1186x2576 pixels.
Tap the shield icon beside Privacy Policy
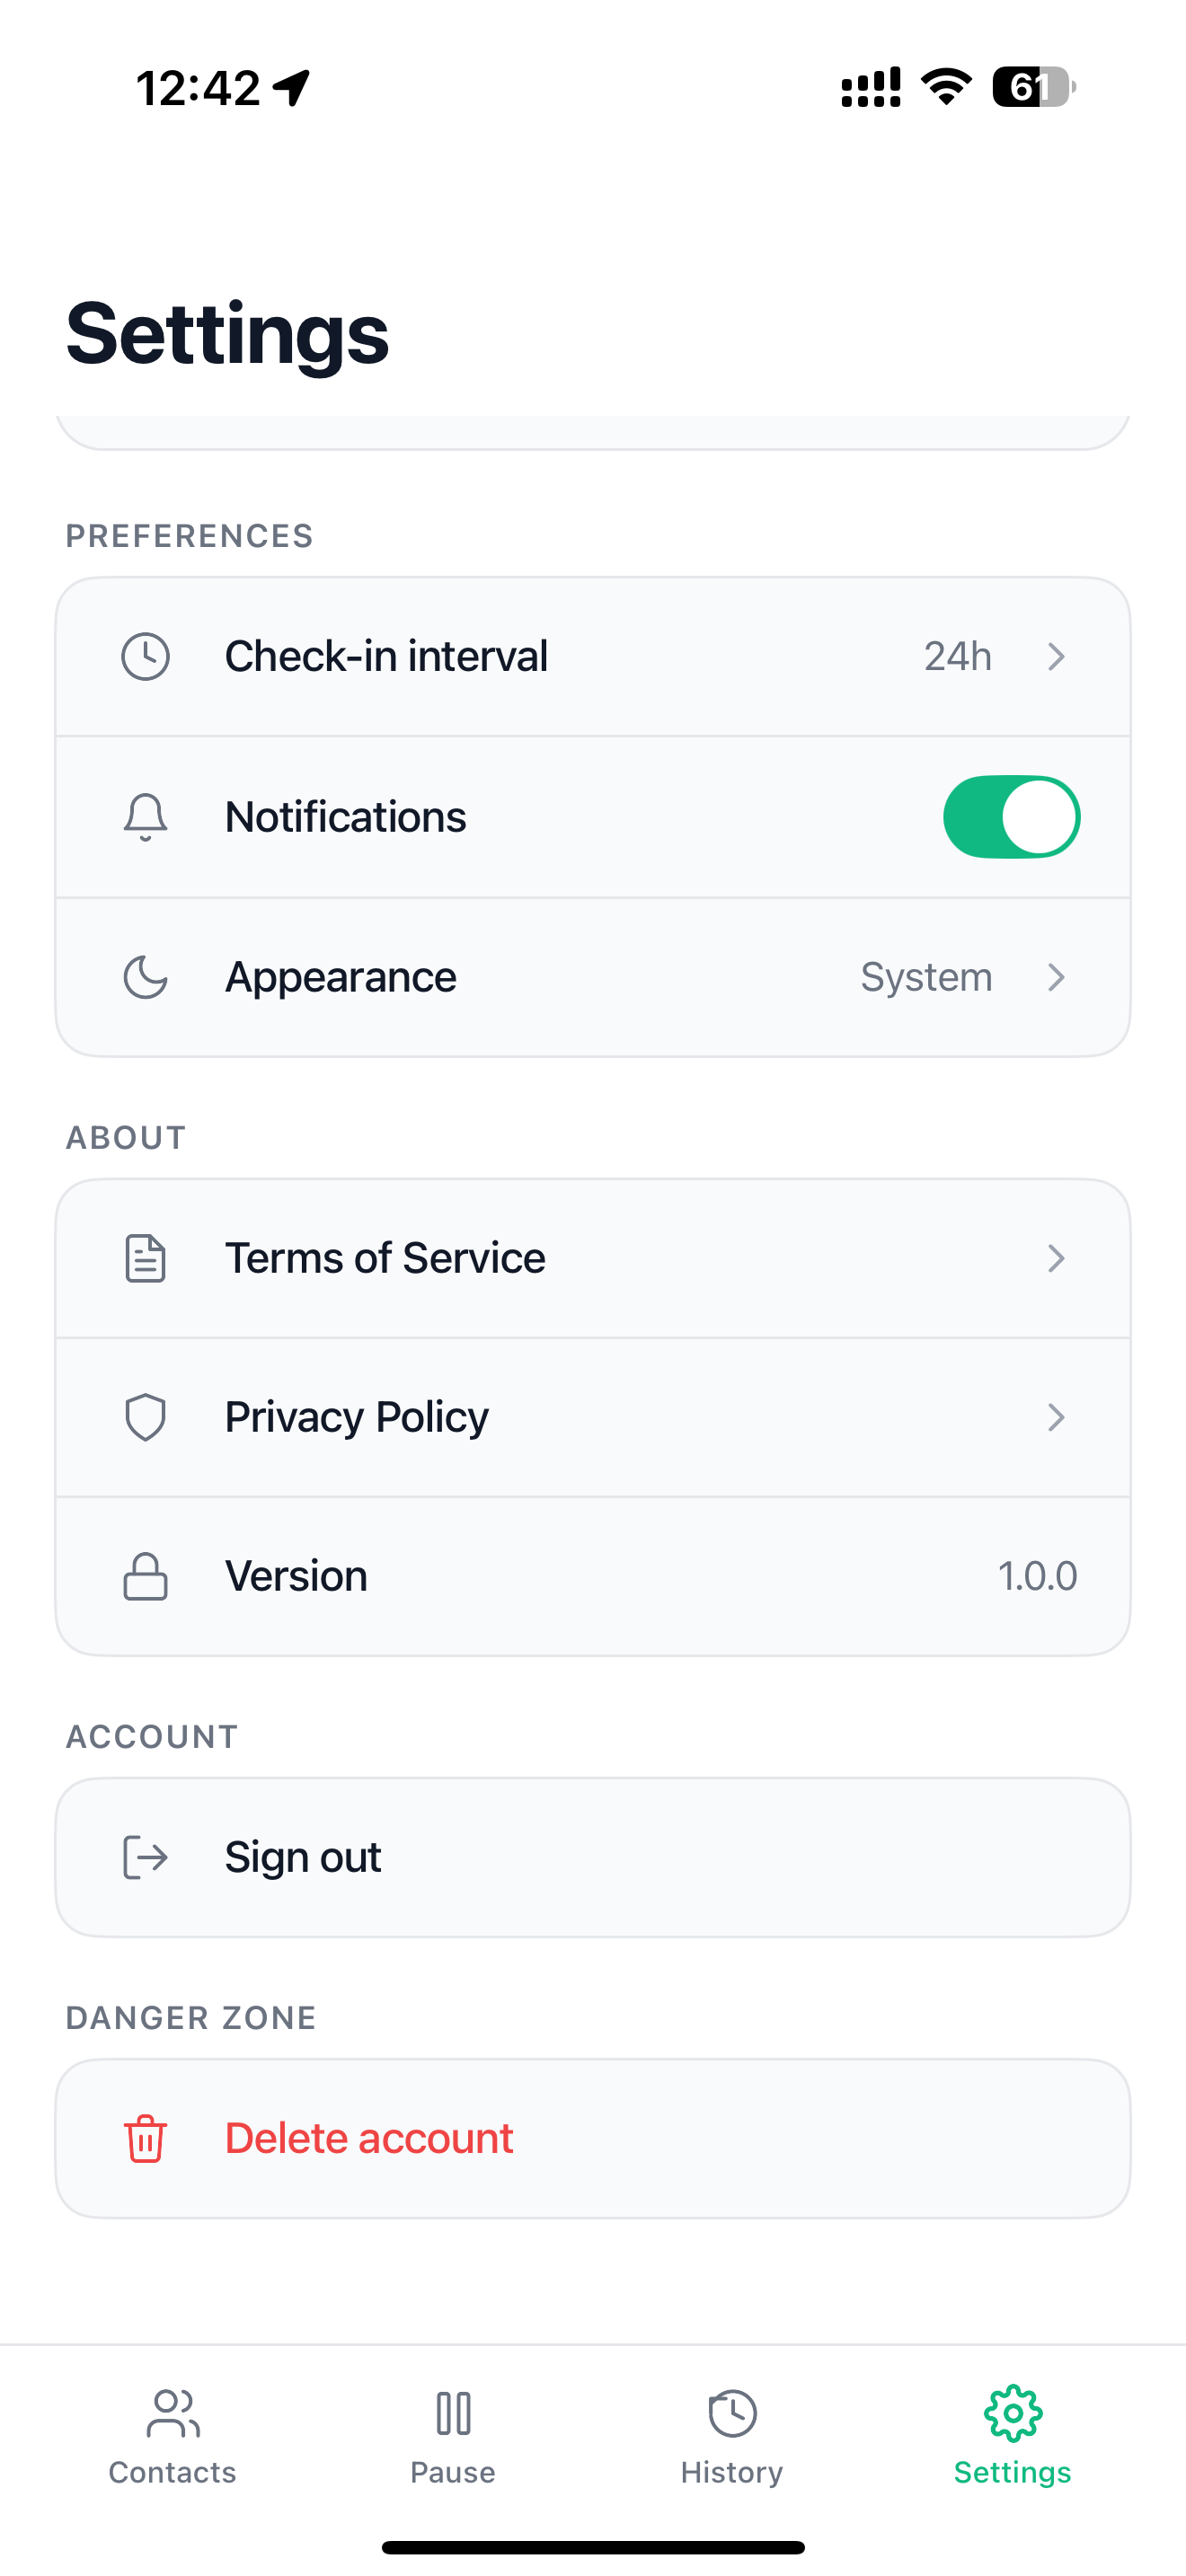pos(145,1417)
